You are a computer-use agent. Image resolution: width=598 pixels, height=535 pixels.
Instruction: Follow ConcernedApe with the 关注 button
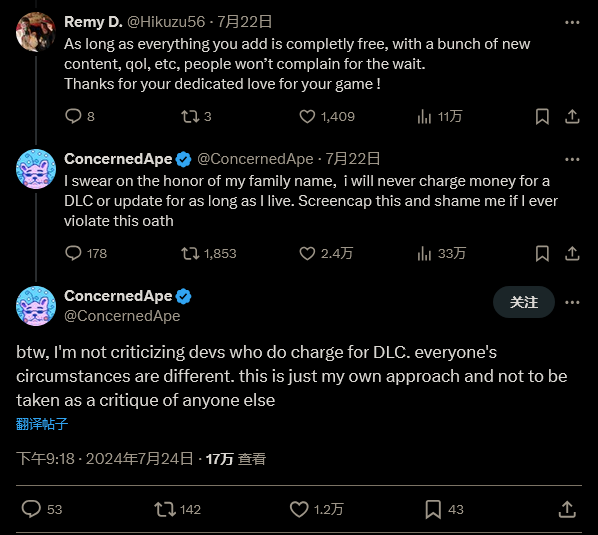coord(524,302)
